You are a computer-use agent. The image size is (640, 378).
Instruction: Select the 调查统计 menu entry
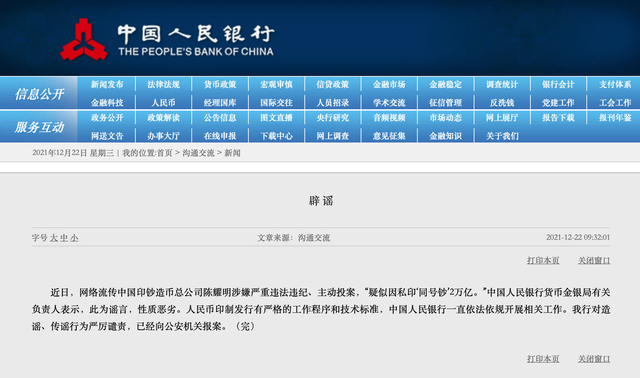(502, 84)
